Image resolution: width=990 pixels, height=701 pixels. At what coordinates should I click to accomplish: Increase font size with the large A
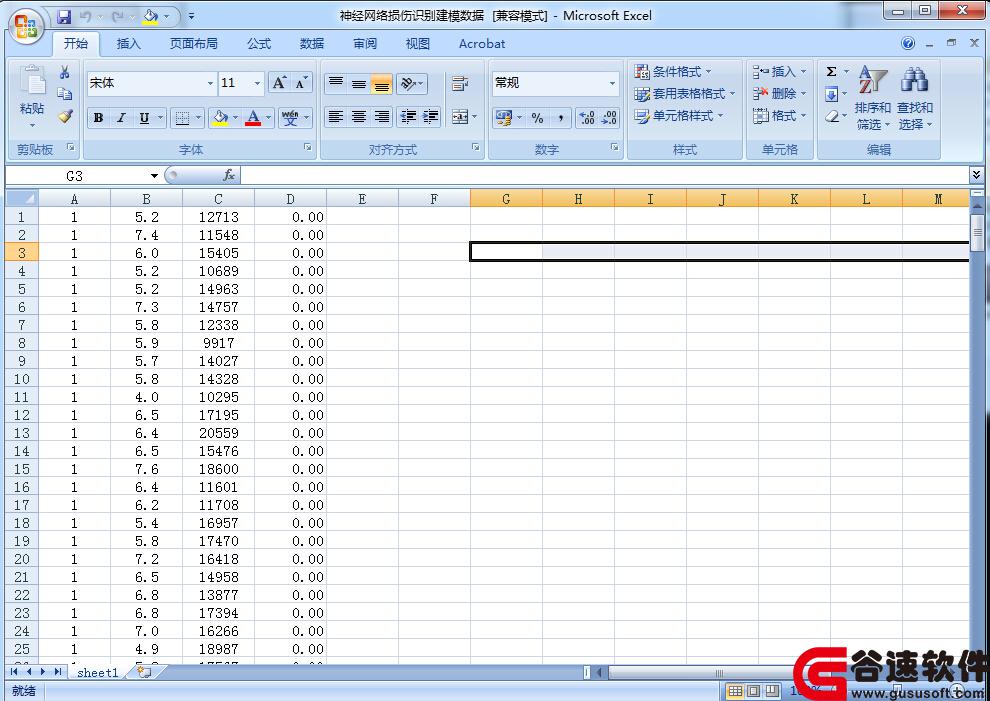[278, 83]
